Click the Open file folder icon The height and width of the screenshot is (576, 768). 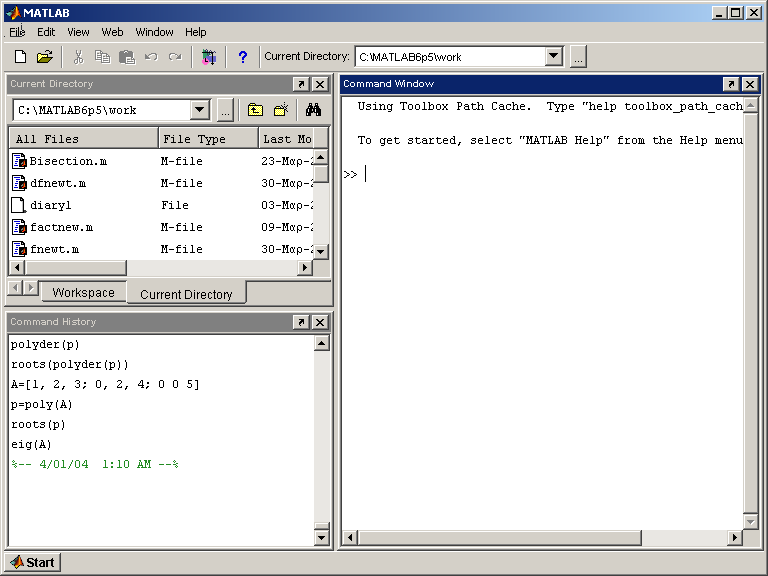[x=45, y=57]
